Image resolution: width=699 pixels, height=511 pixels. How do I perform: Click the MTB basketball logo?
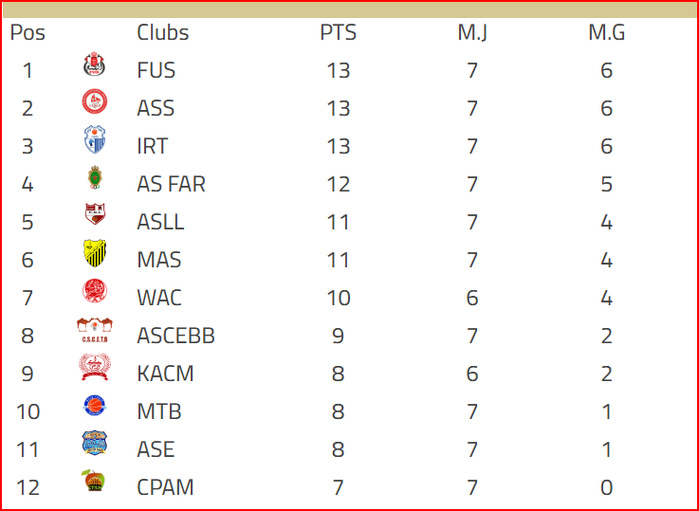pyautogui.click(x=94, y=406)
